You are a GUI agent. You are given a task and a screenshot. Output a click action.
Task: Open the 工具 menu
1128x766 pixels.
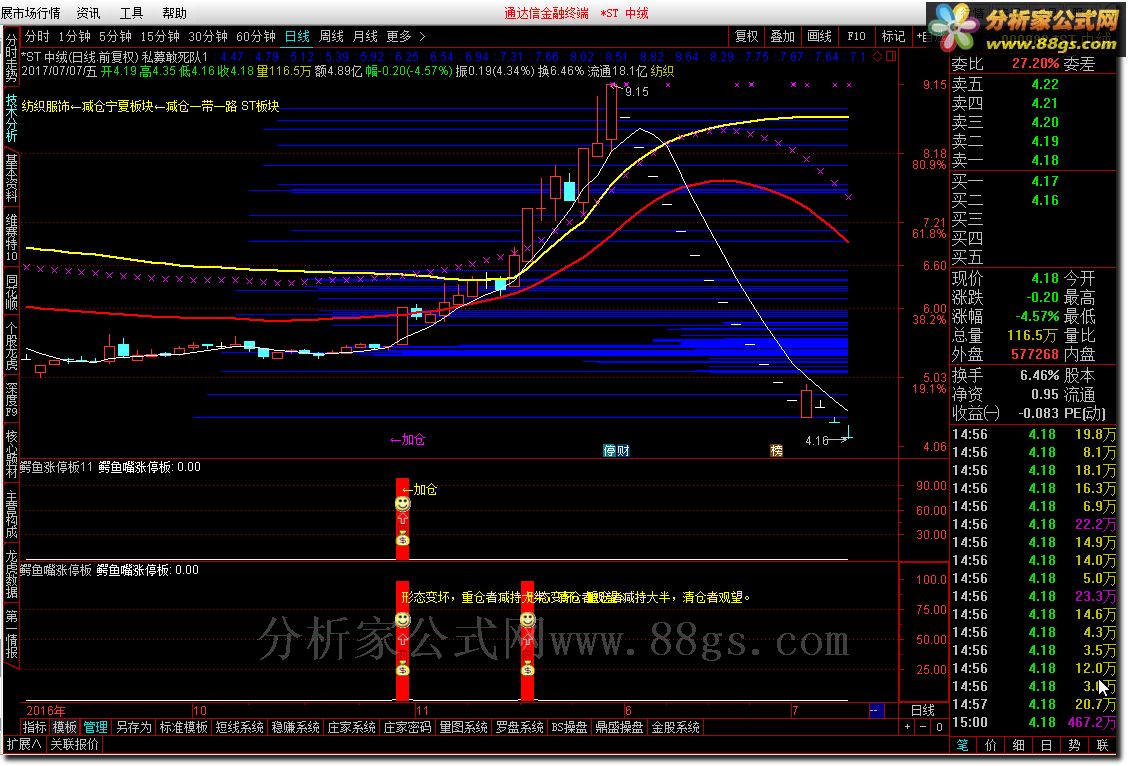pos(131,13)
